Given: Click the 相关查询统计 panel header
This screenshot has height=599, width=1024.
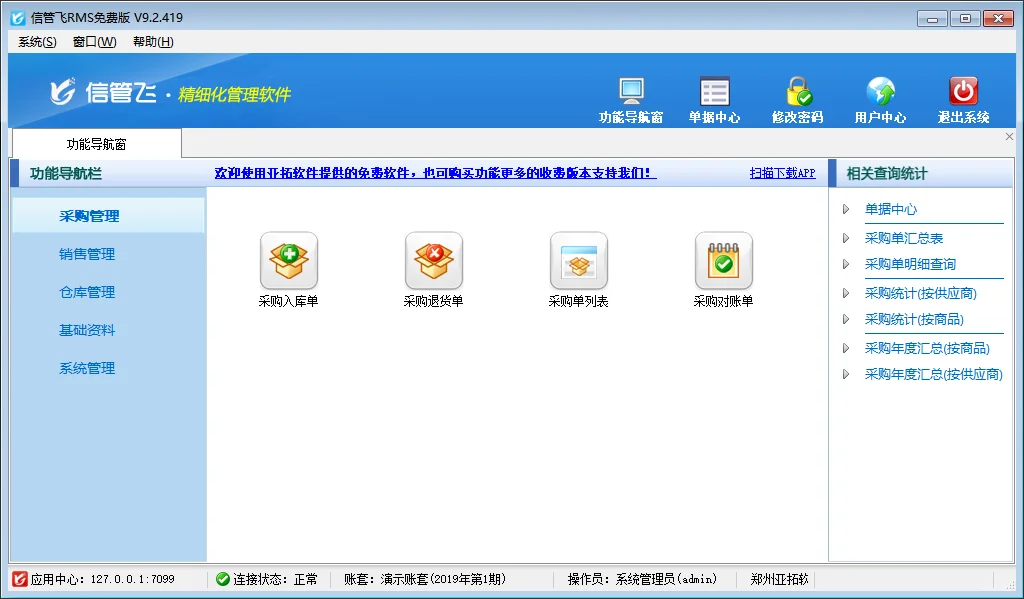Looking at the screenshot, I should coord(921,174).
